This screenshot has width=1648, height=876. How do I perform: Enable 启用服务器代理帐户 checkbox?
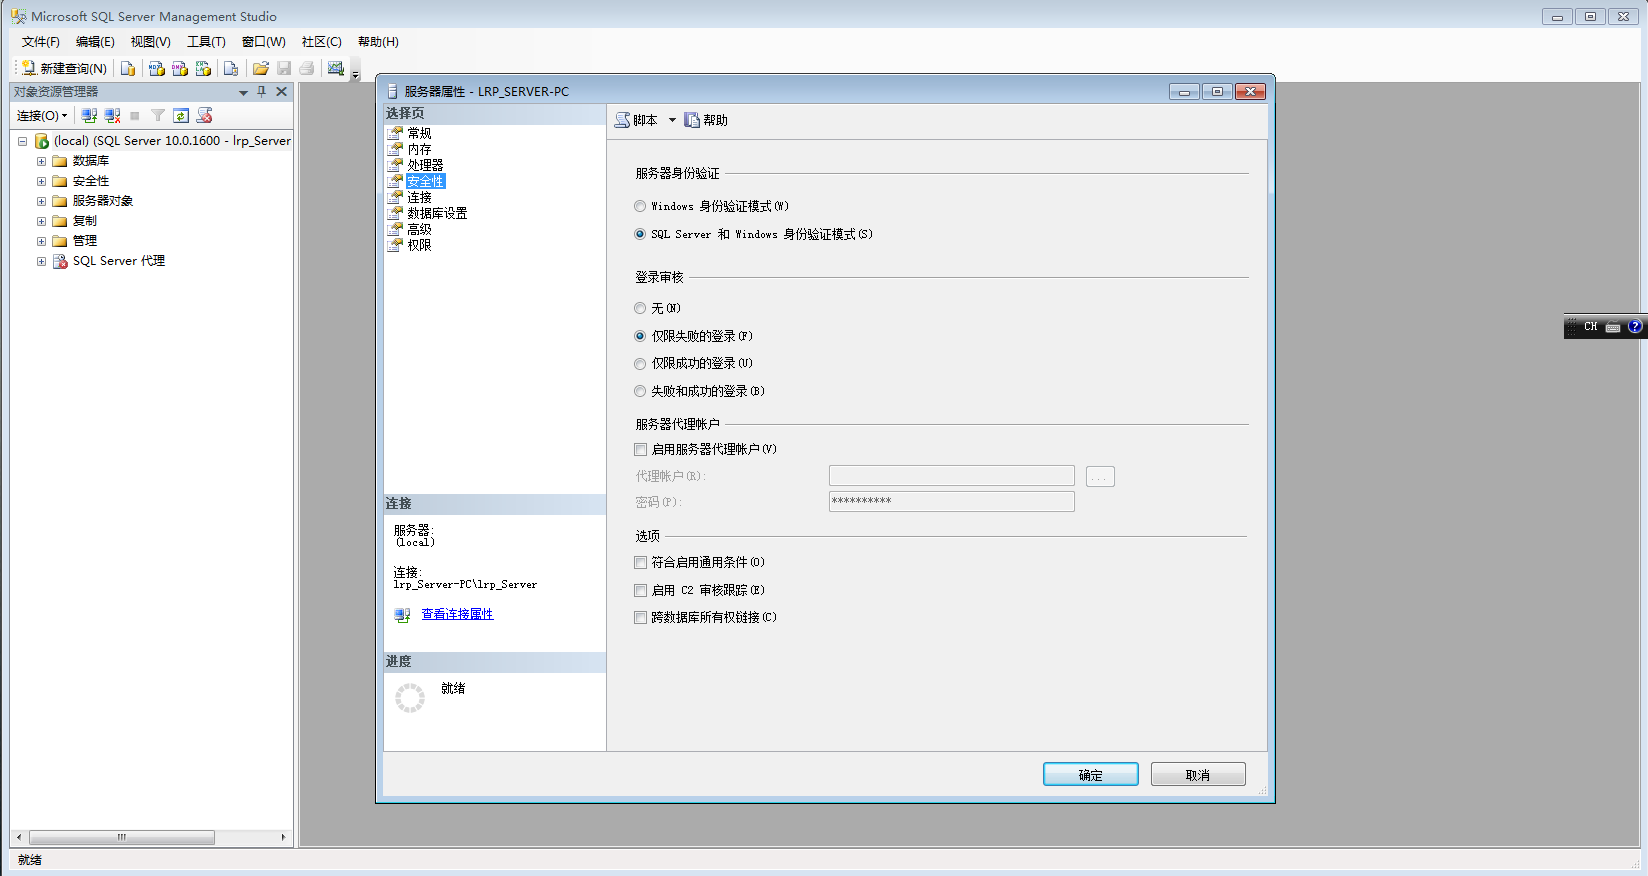(641, 450)
